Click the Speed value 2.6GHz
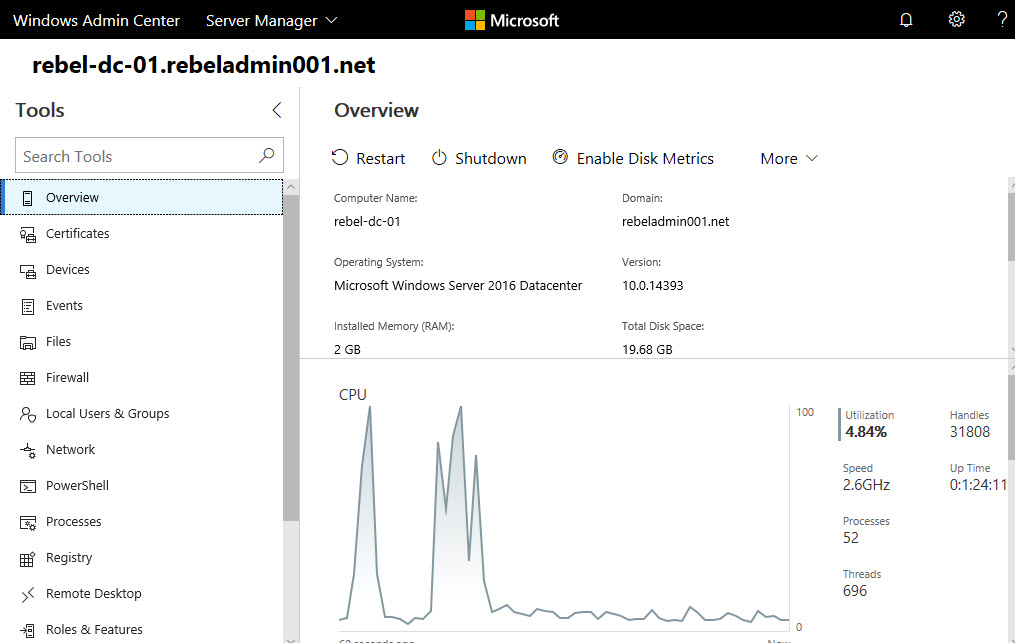 click(x=866, y=485)
